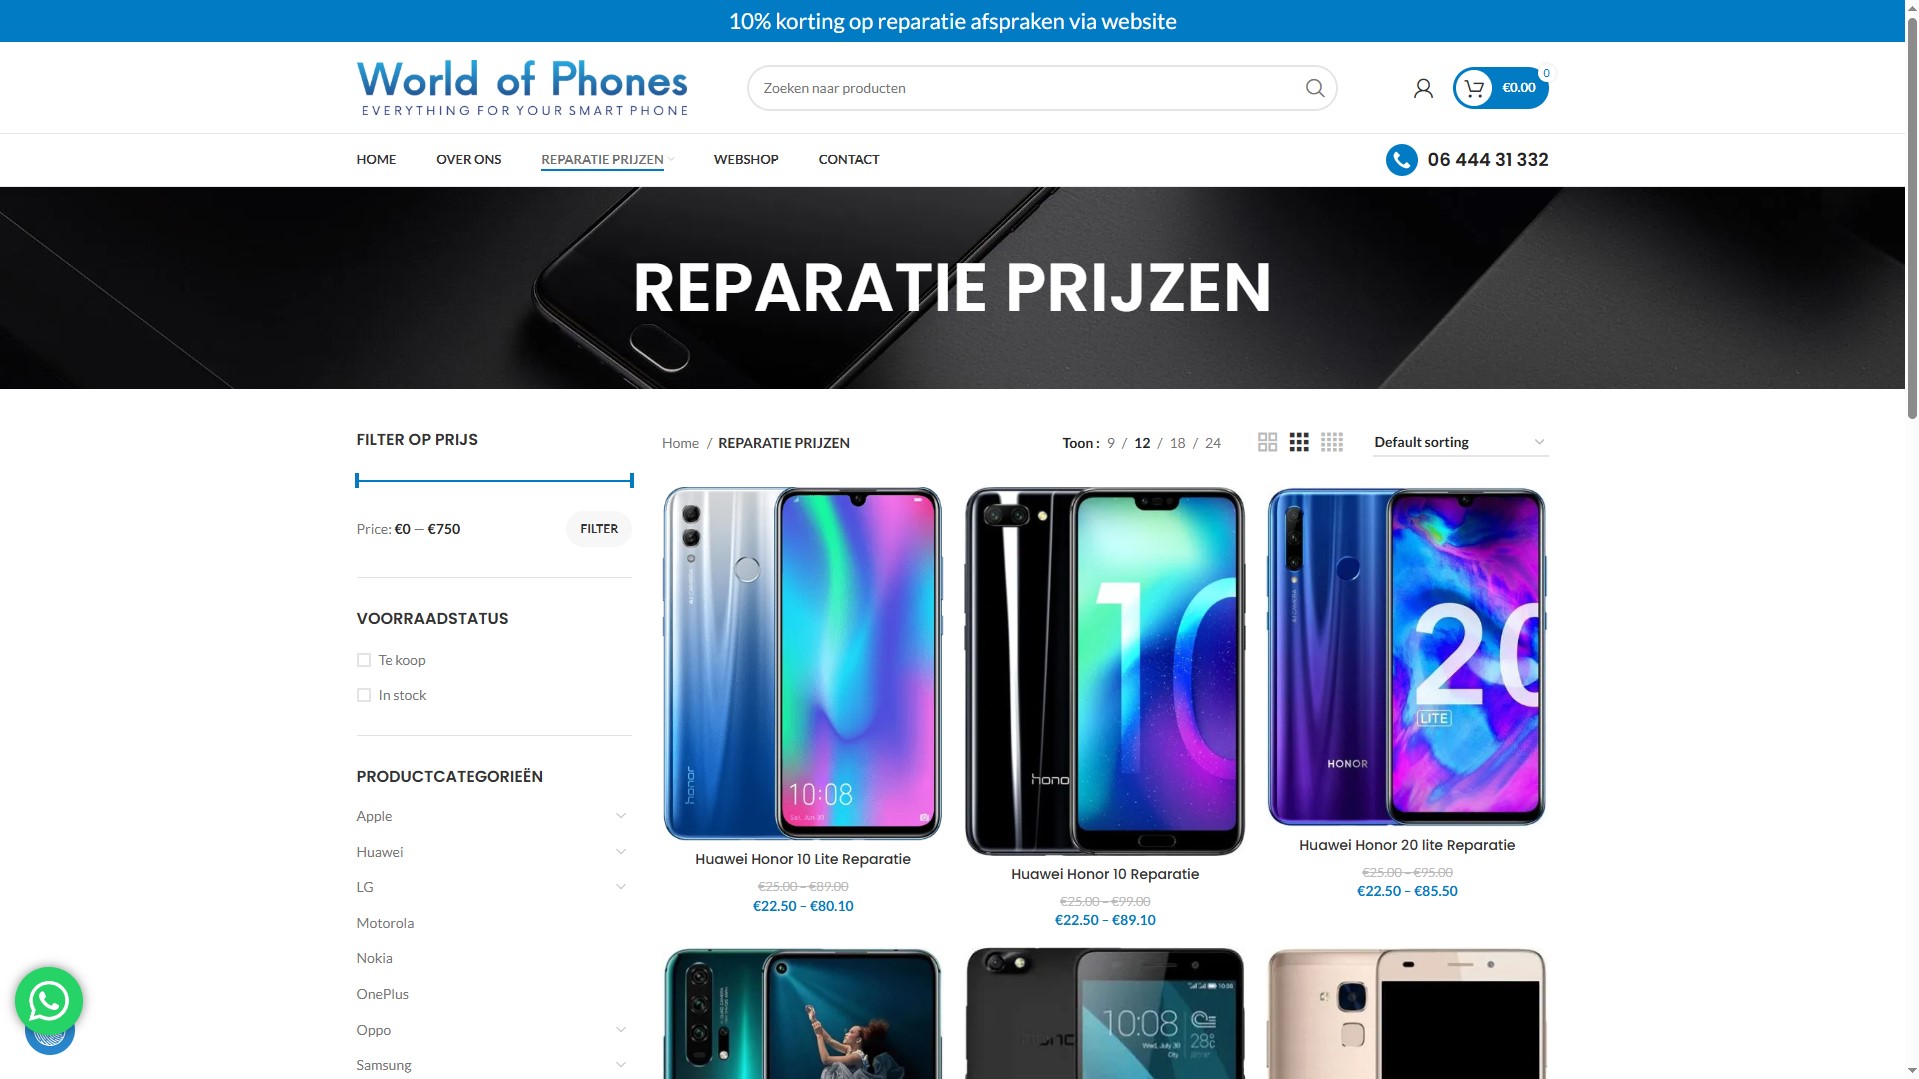Open the WhatsApp chat bubble
The width and height of the screenshot is (1919, 1079).
pyautogui.click(x=49, y=1000)
